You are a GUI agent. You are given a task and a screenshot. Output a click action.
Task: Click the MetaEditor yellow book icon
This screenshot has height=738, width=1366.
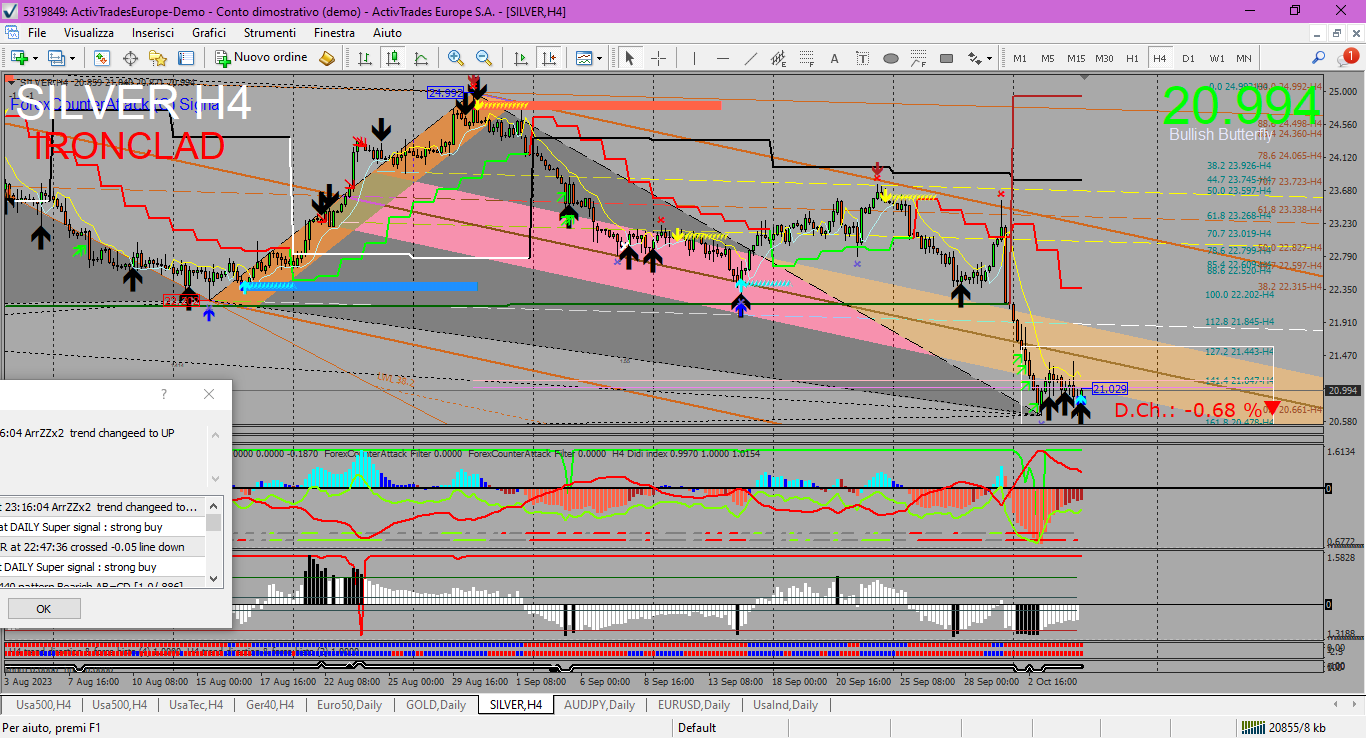click(327, 58)
